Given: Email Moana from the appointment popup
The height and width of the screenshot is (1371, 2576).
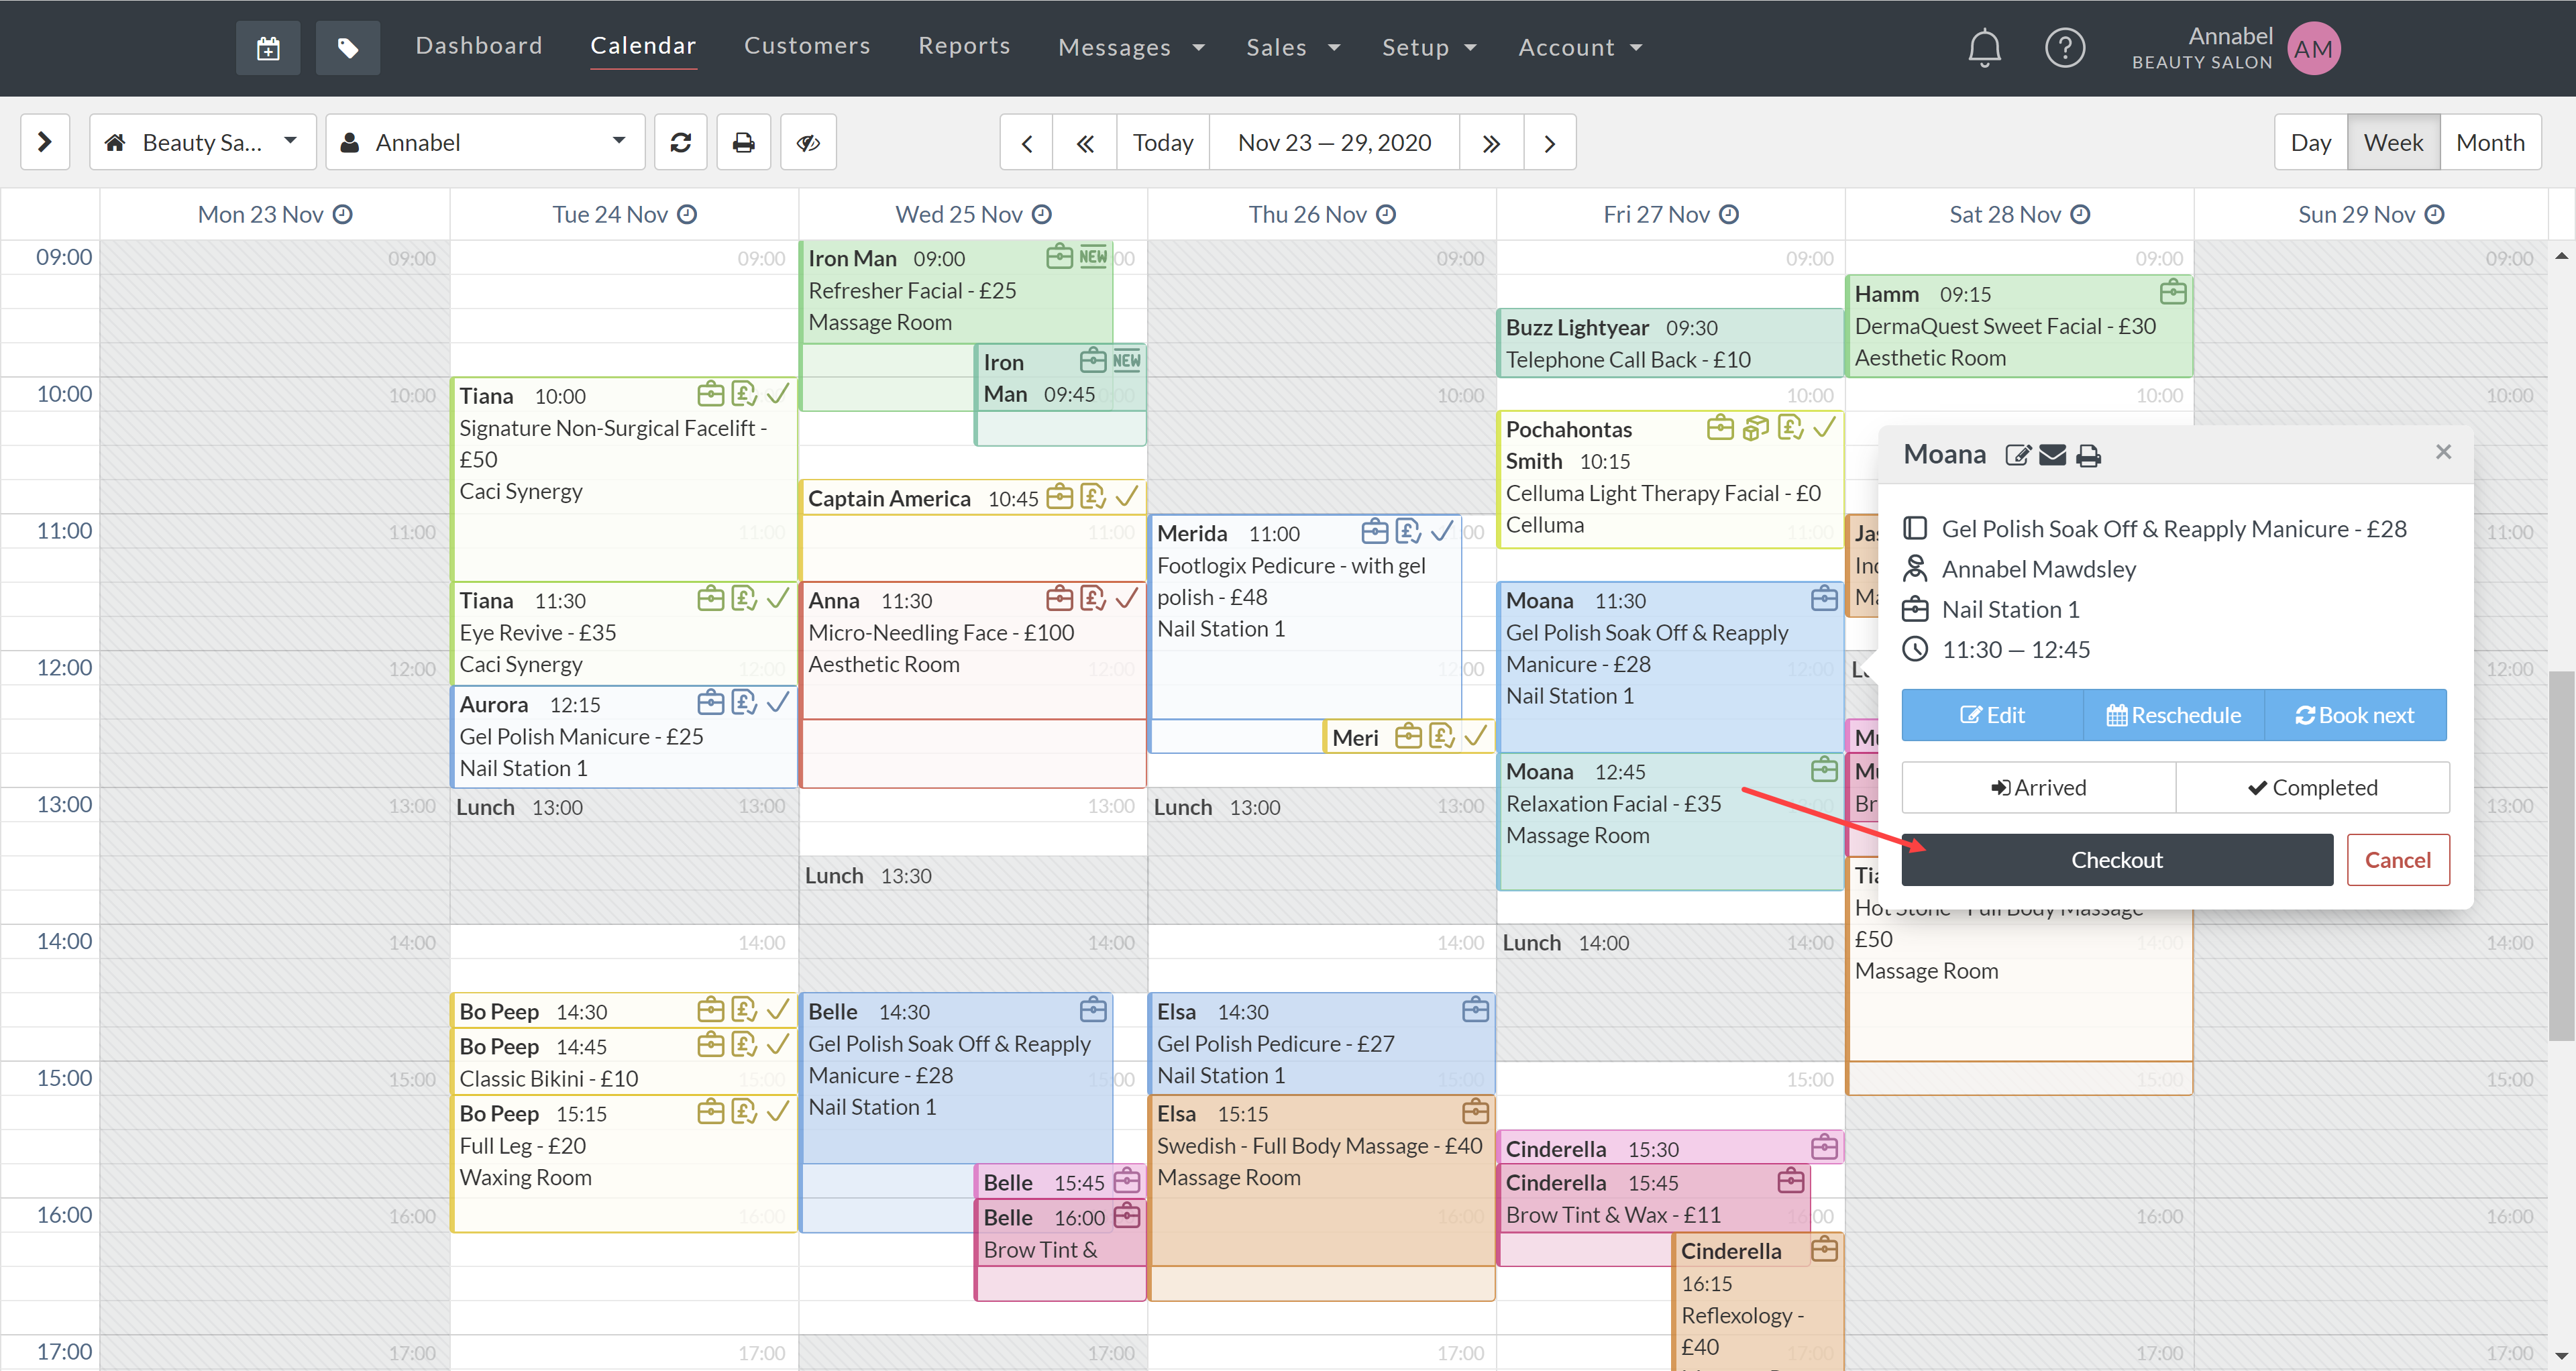Looking at the screenshot, I should click(2052, 456).
